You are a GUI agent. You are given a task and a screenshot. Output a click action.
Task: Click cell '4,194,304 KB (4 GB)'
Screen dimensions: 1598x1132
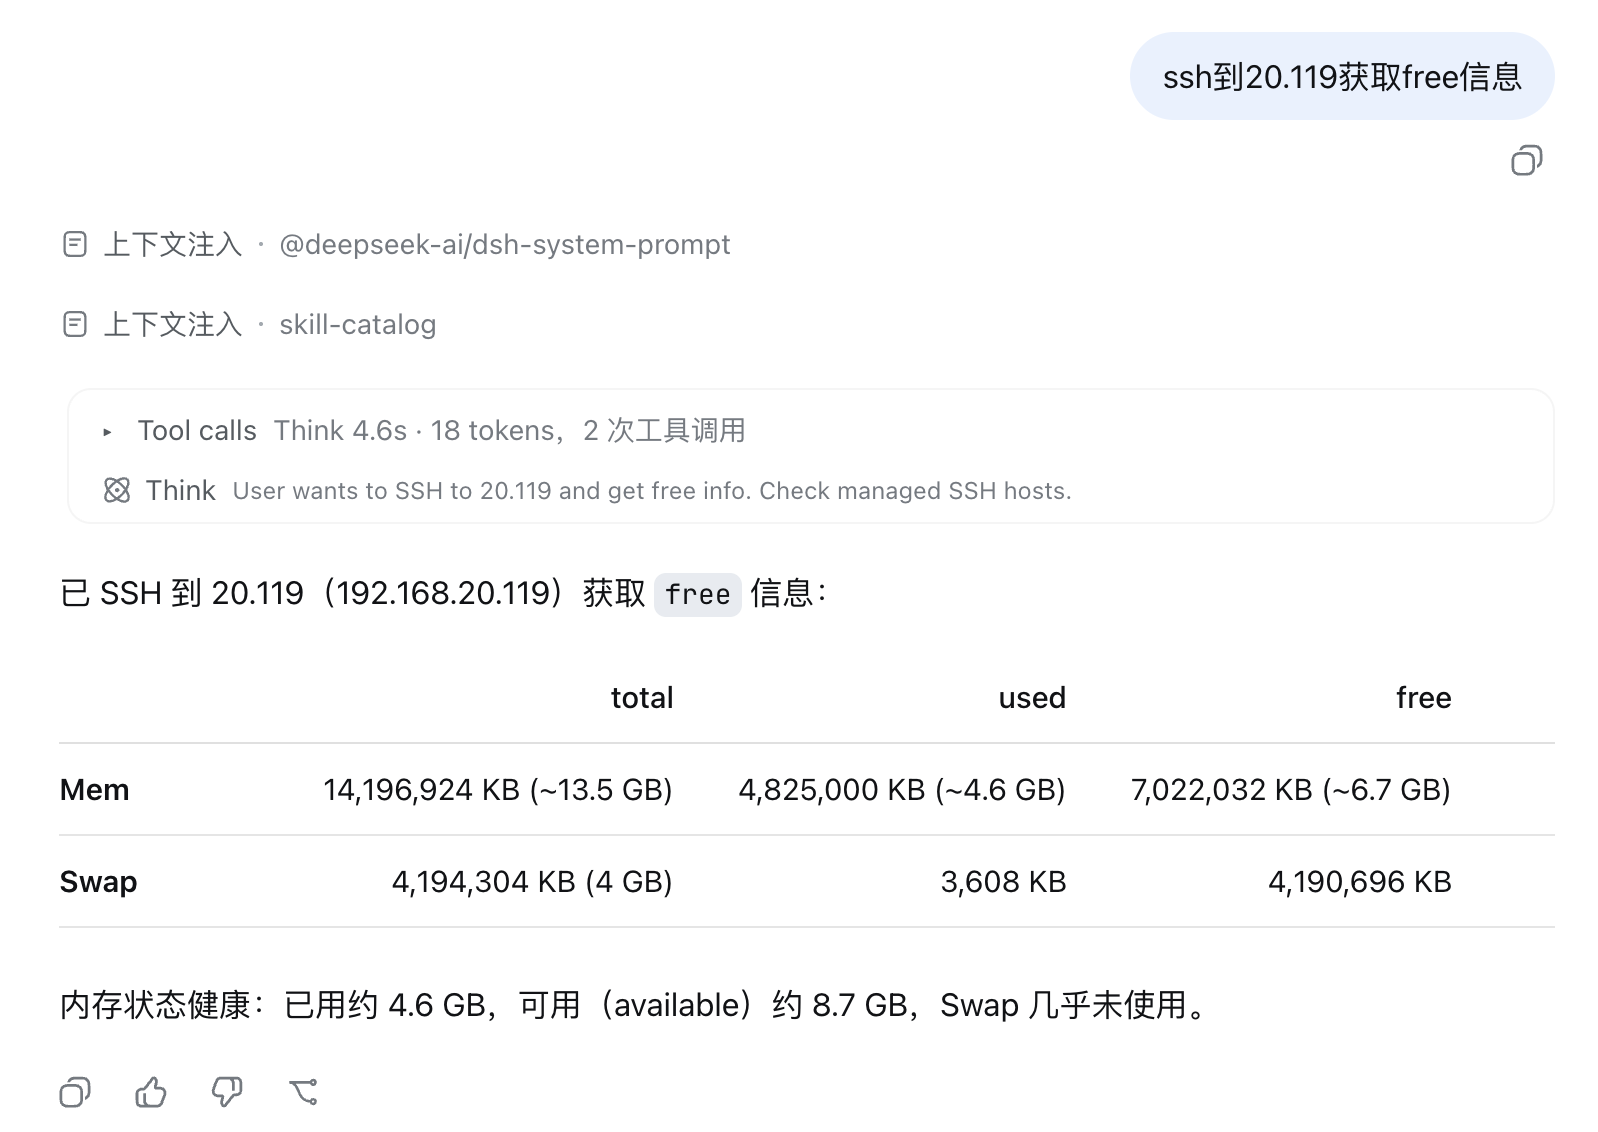532,881
